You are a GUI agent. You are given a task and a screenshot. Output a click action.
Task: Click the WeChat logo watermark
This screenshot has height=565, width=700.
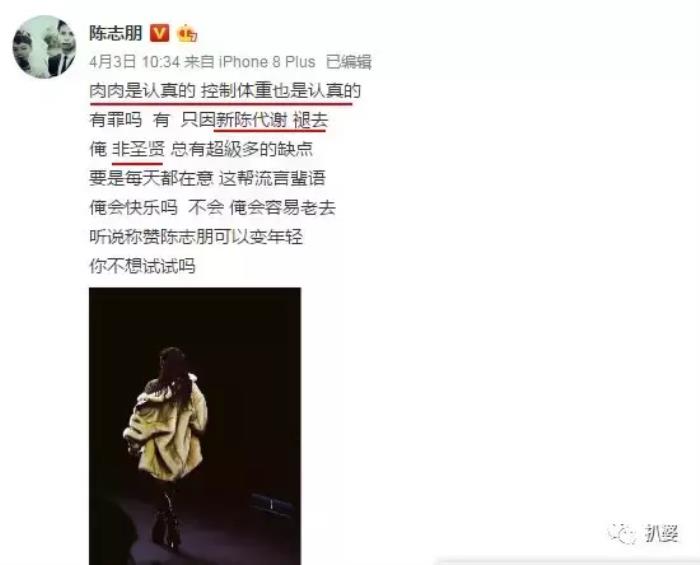(x=622, y=533)
